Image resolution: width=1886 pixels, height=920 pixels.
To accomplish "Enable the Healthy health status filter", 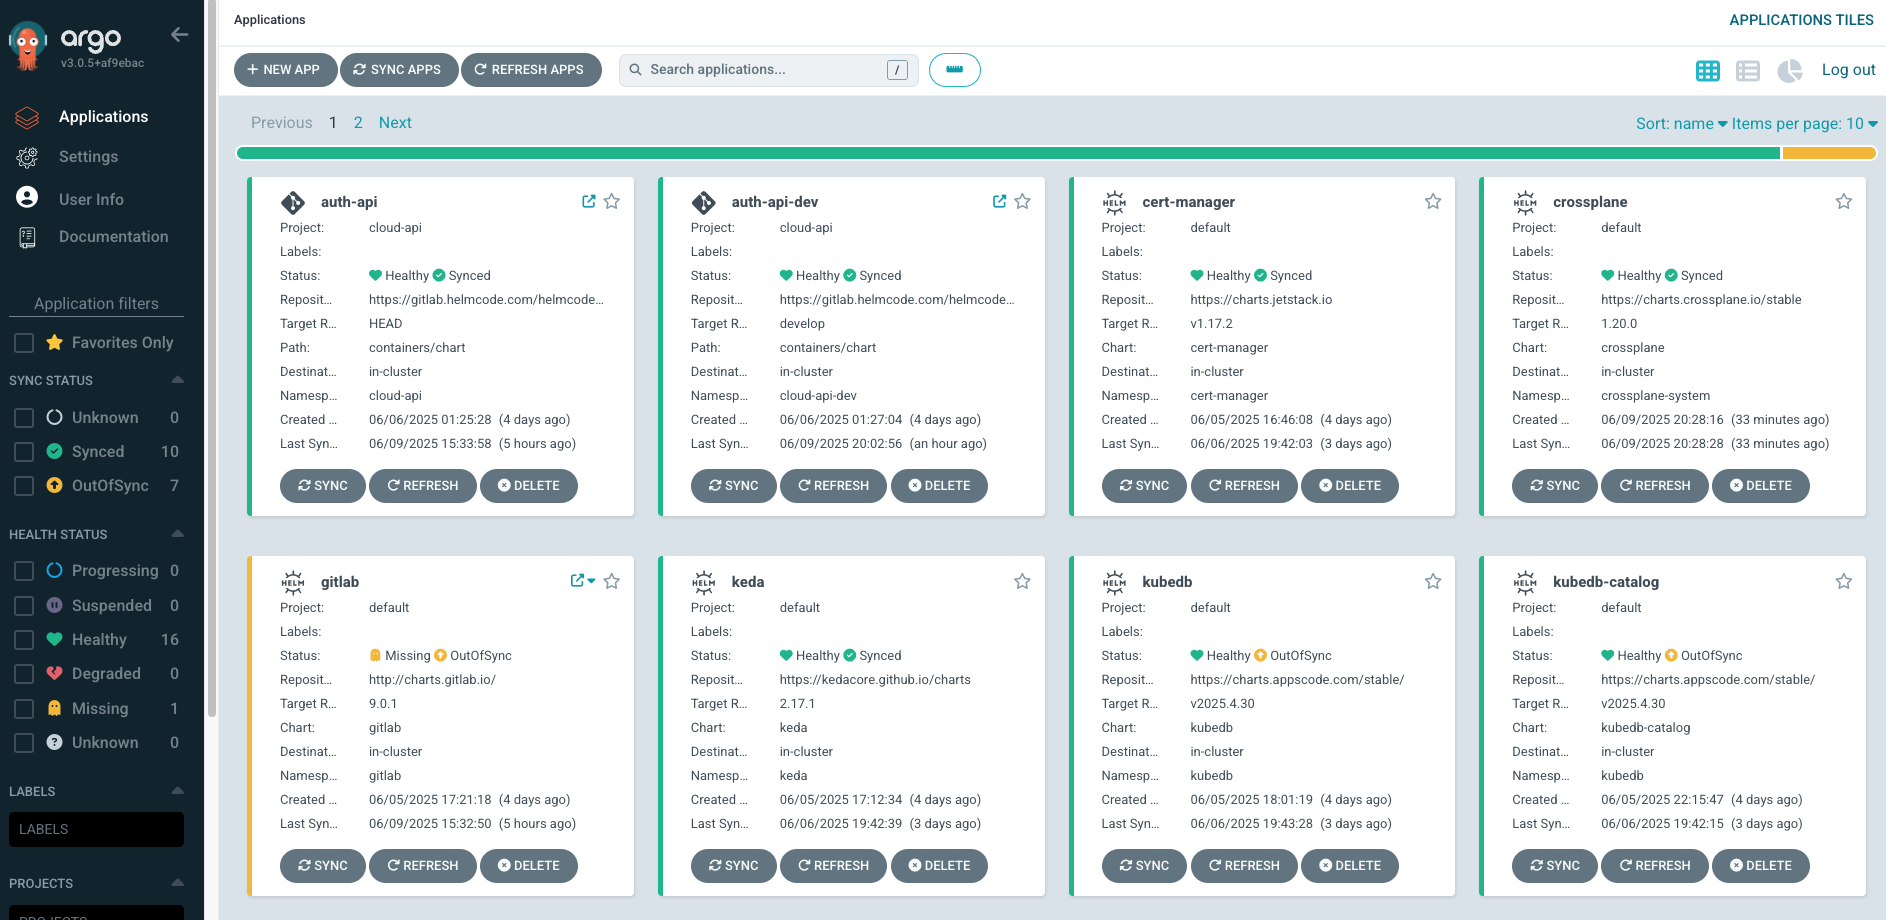I will pyautogui.click(x=24, y=639).
